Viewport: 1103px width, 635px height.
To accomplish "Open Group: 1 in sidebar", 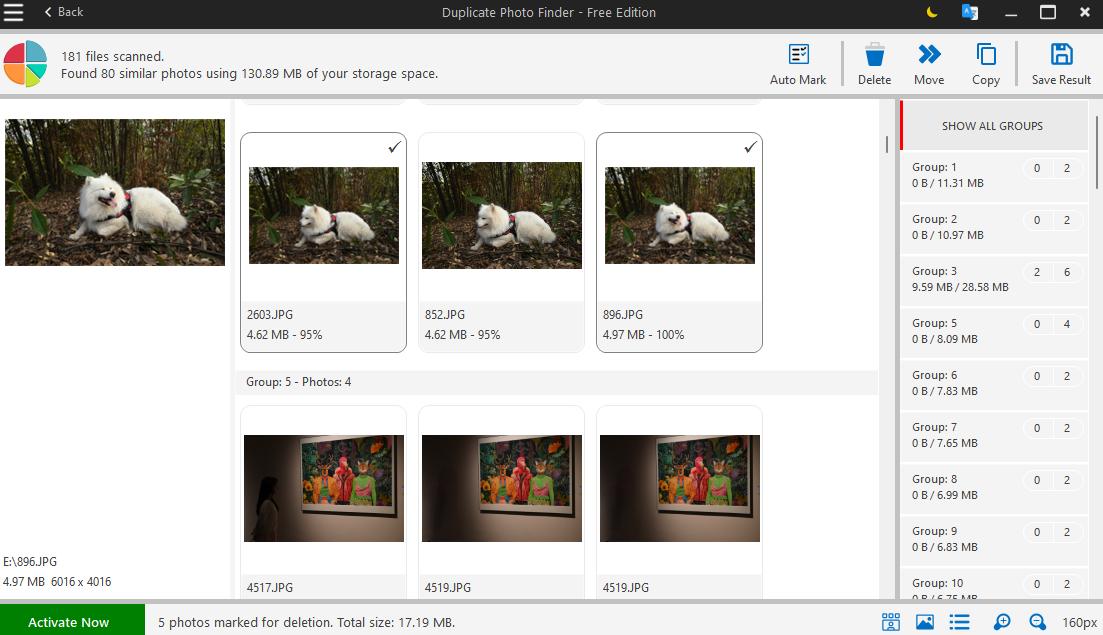I will click(x=993, y=175).
